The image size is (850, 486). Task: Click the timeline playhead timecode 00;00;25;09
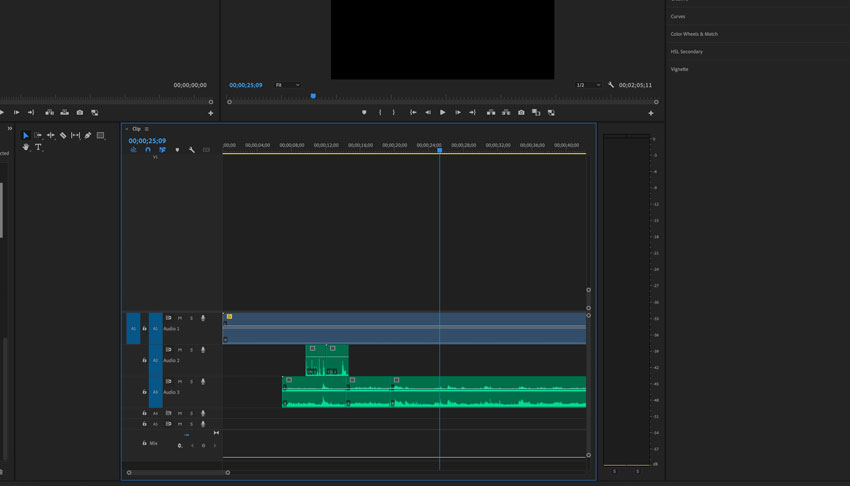tap(147, 141)
